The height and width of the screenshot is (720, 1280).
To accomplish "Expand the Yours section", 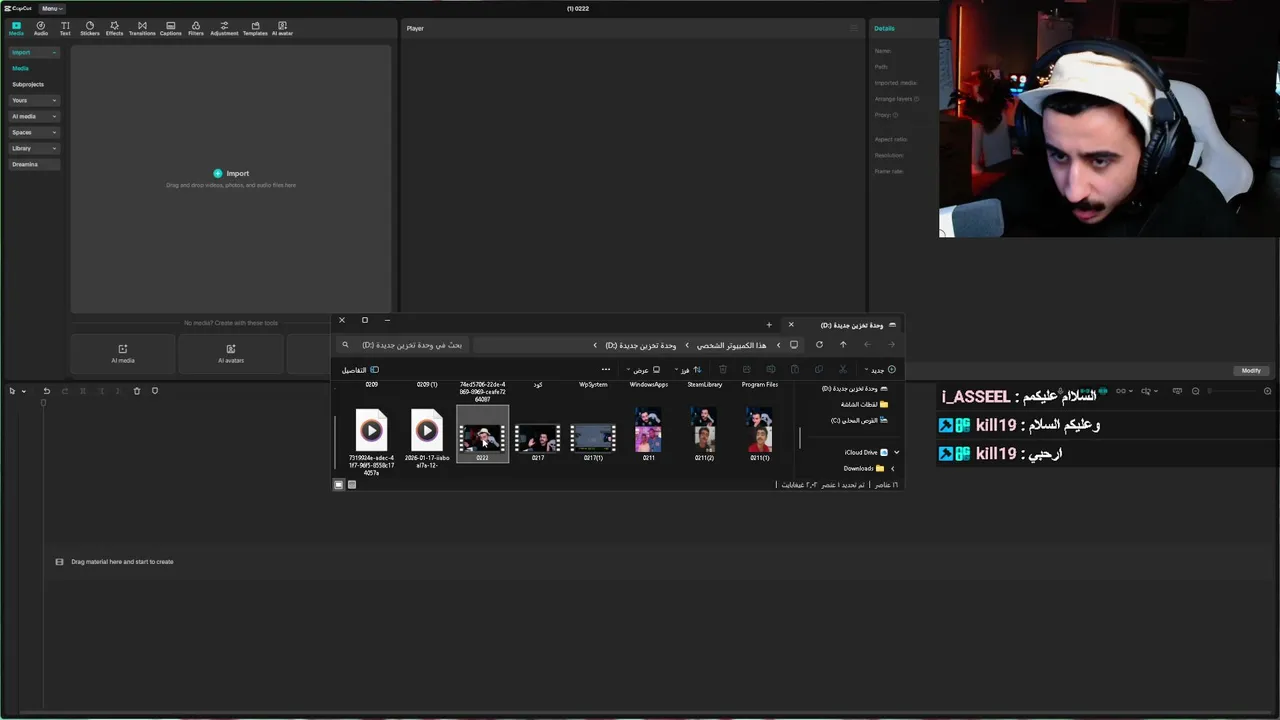I will tap(34, 100).
